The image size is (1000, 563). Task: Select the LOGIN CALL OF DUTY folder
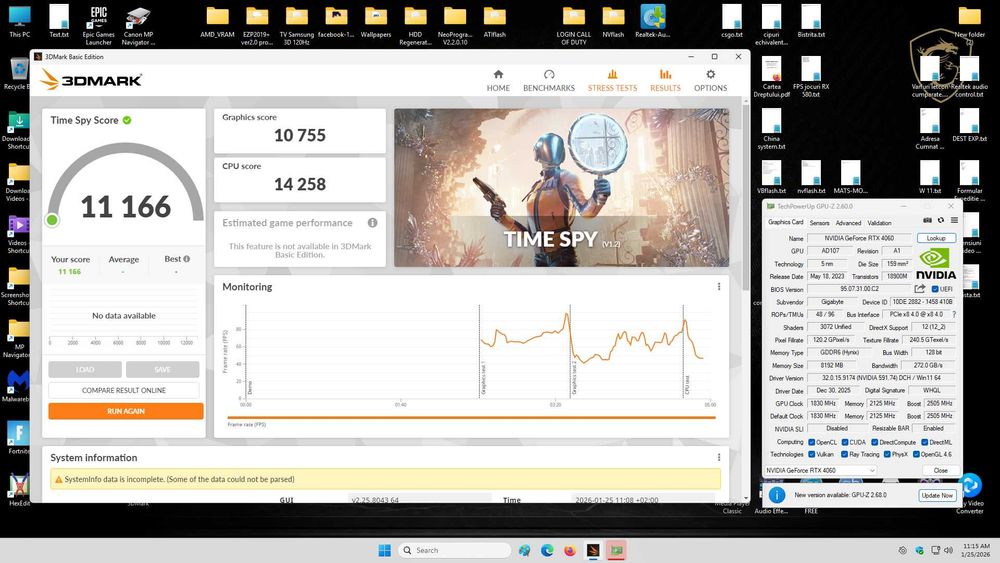click(573, 26)
